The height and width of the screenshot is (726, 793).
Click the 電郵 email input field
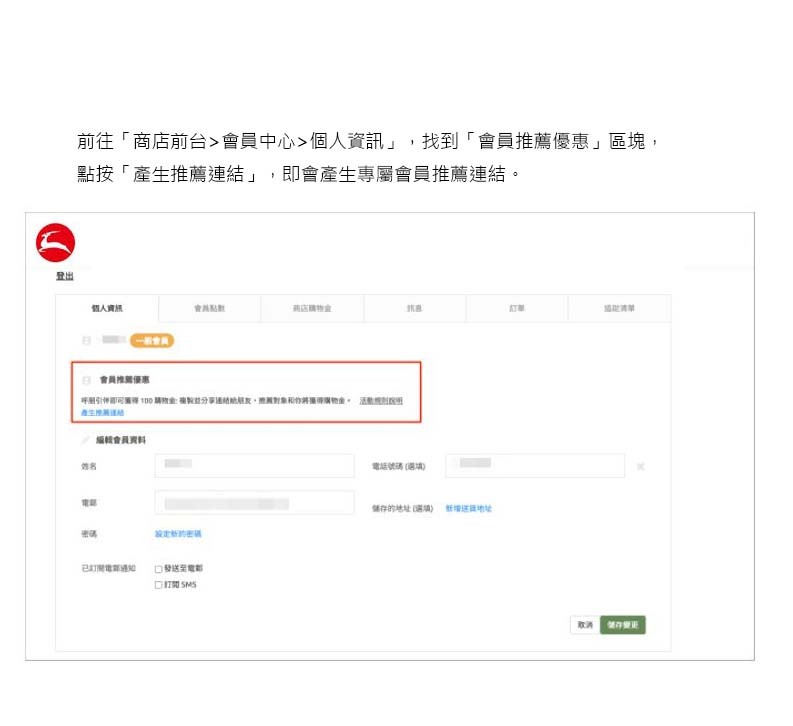tap(255, 503)
